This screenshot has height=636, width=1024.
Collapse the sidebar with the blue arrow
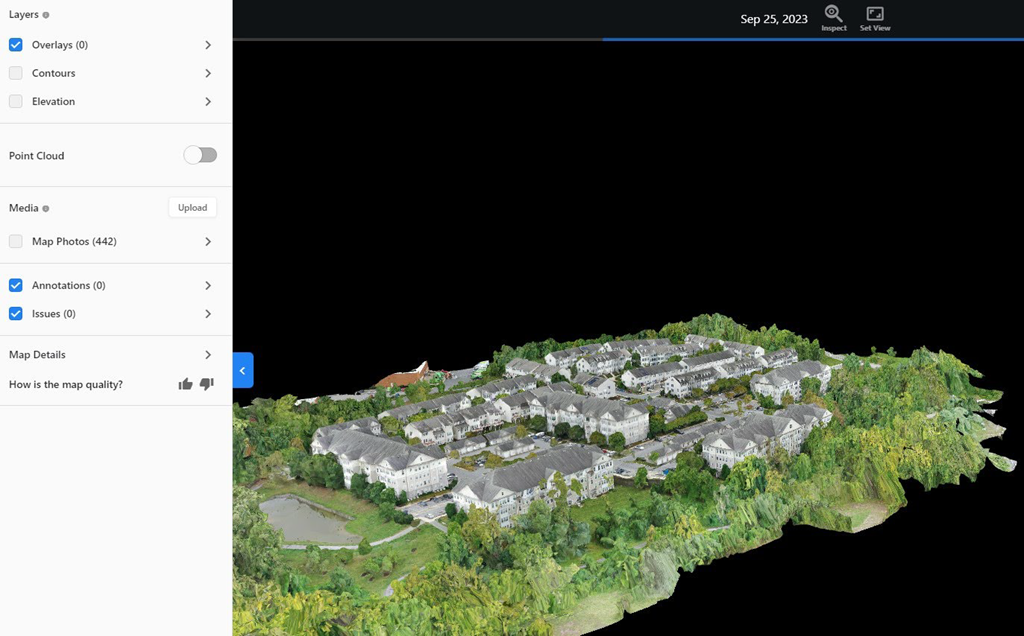pos(243,370)
